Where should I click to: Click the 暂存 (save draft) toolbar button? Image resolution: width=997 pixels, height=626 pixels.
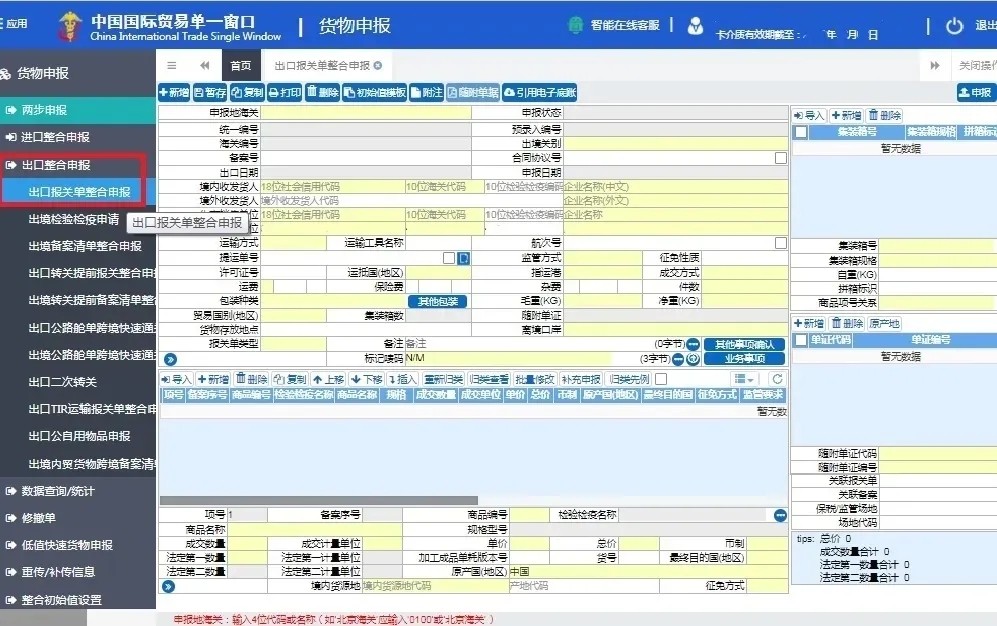coord(209,93)
